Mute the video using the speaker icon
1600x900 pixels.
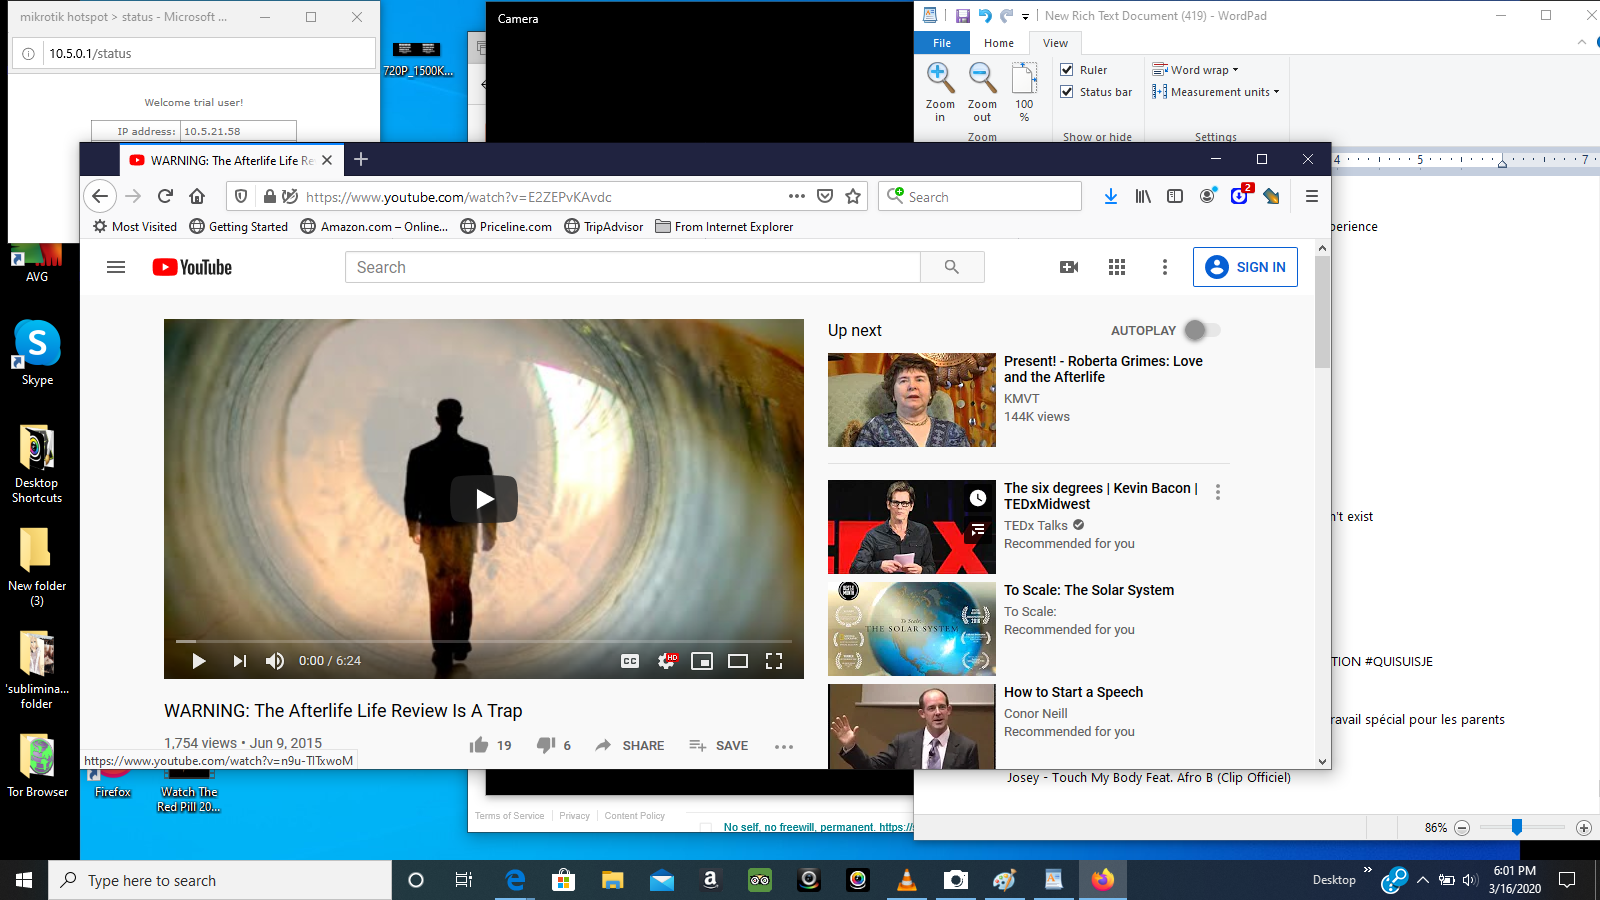pyautogui.click(x=275, y=661)
